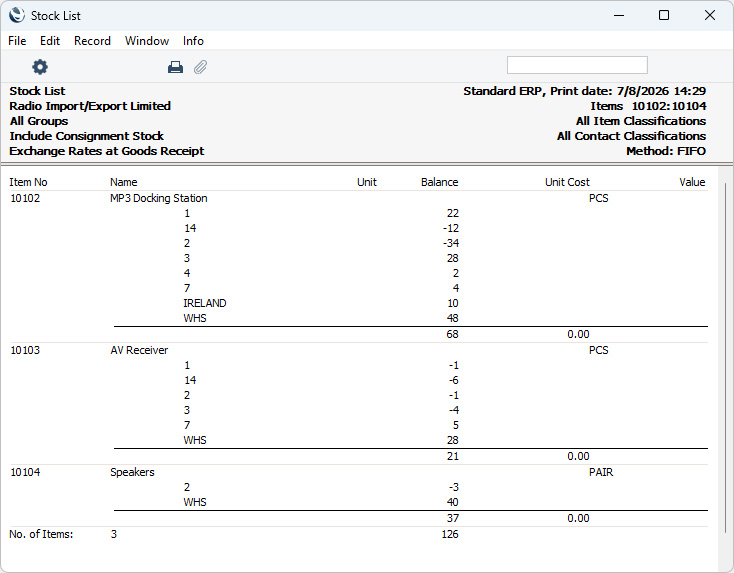
Task: Open the Edit menu
Action: point(50,41)
